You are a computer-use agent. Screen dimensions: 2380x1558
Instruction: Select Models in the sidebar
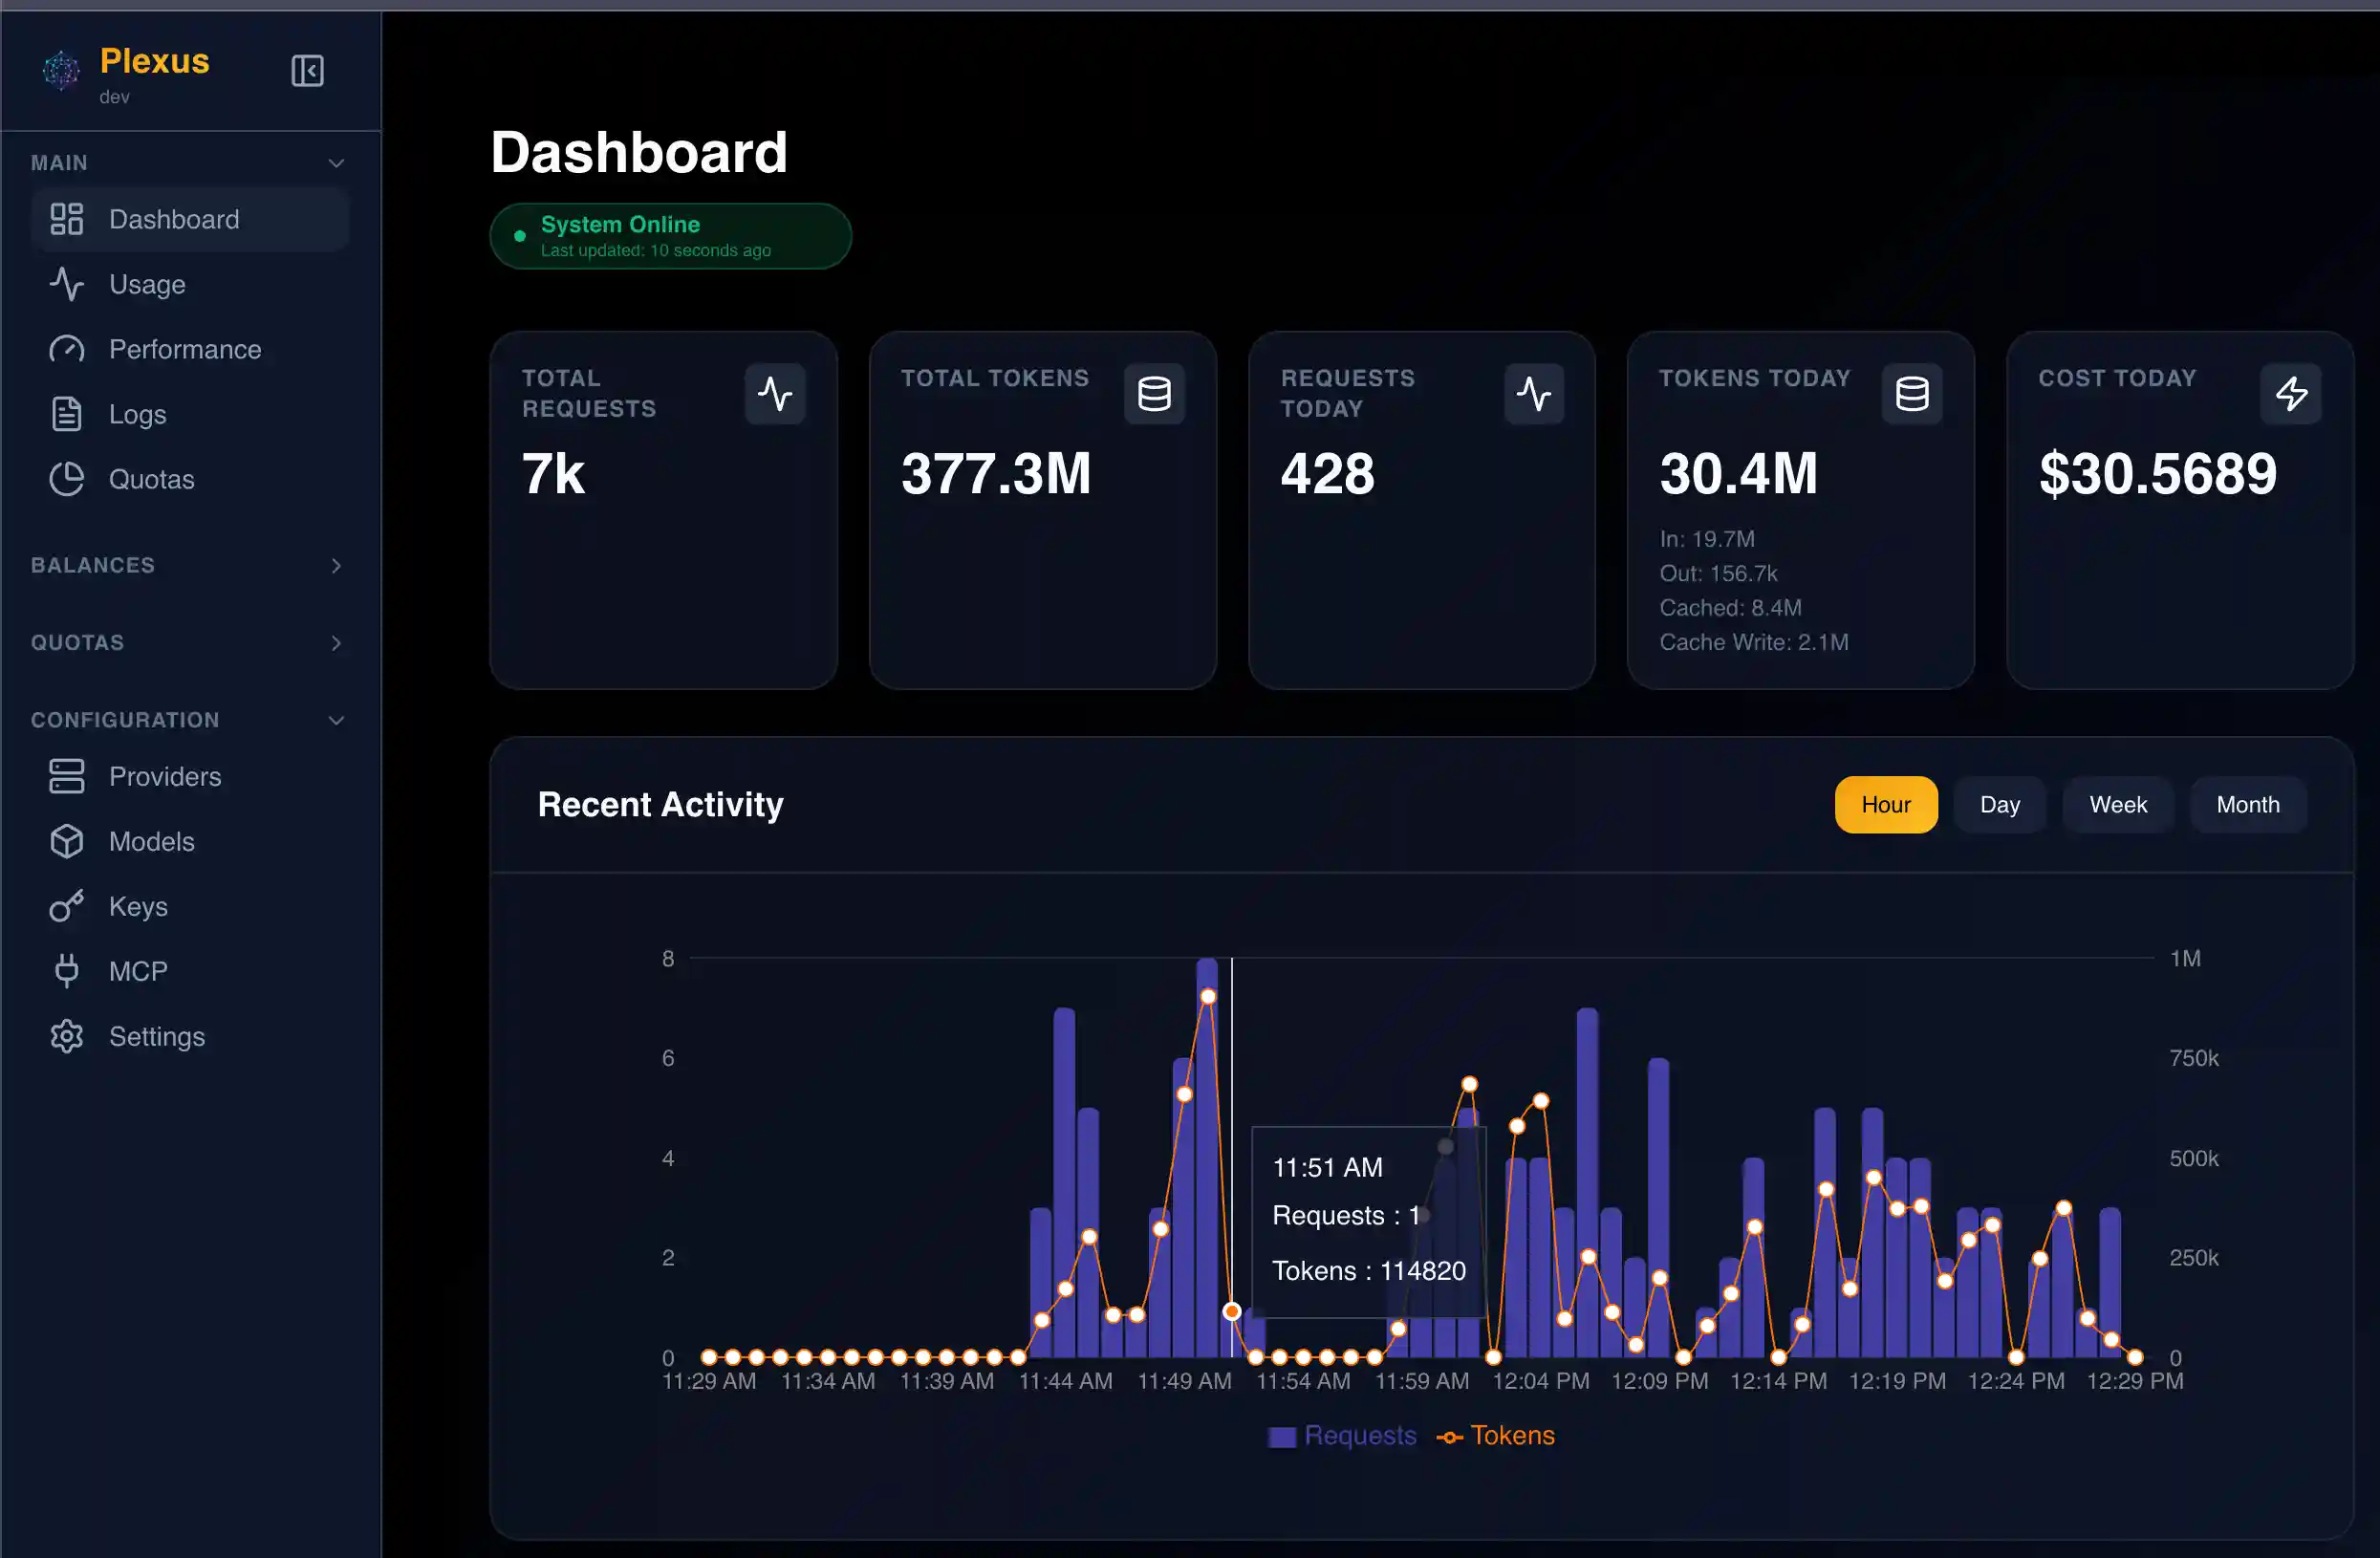150,841
